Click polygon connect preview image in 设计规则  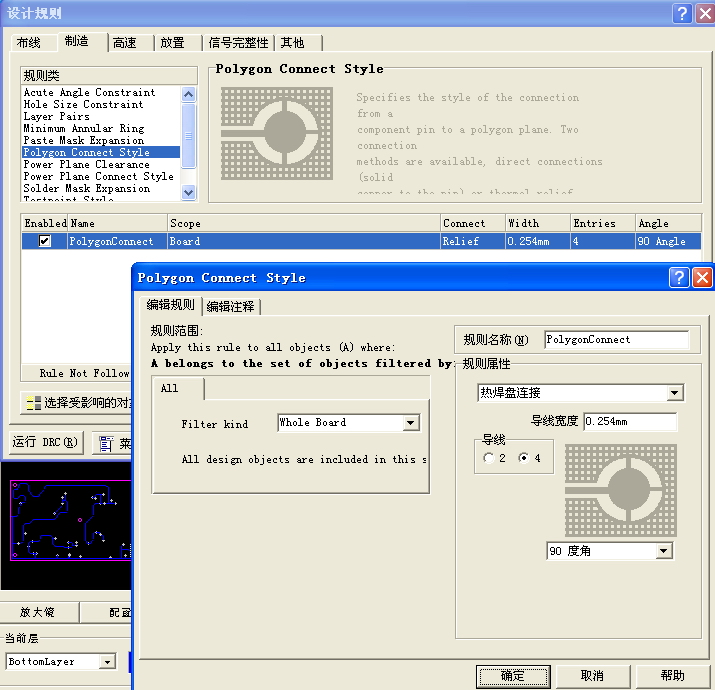(x=277, y=133)
